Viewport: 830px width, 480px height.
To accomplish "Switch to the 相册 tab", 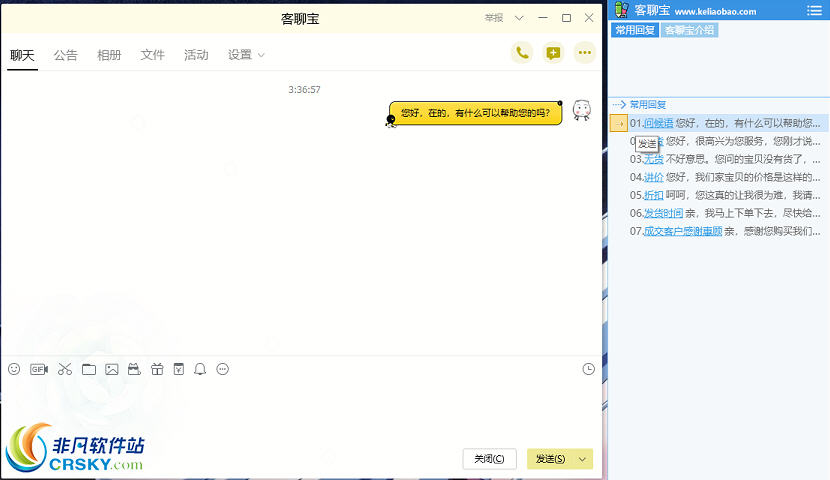I will [x=109, y=55].
